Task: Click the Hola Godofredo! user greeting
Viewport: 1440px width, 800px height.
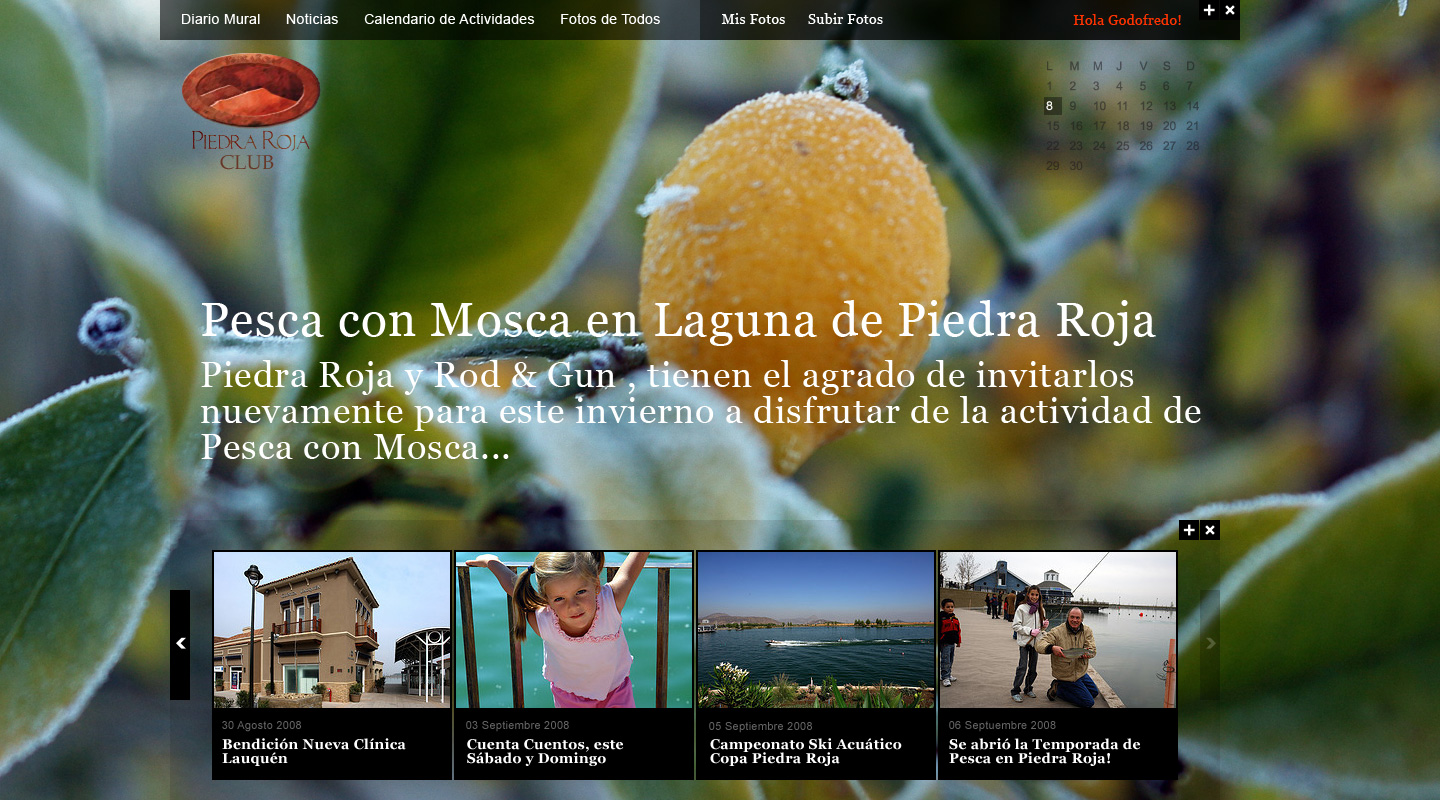Action: point(1127,20)
